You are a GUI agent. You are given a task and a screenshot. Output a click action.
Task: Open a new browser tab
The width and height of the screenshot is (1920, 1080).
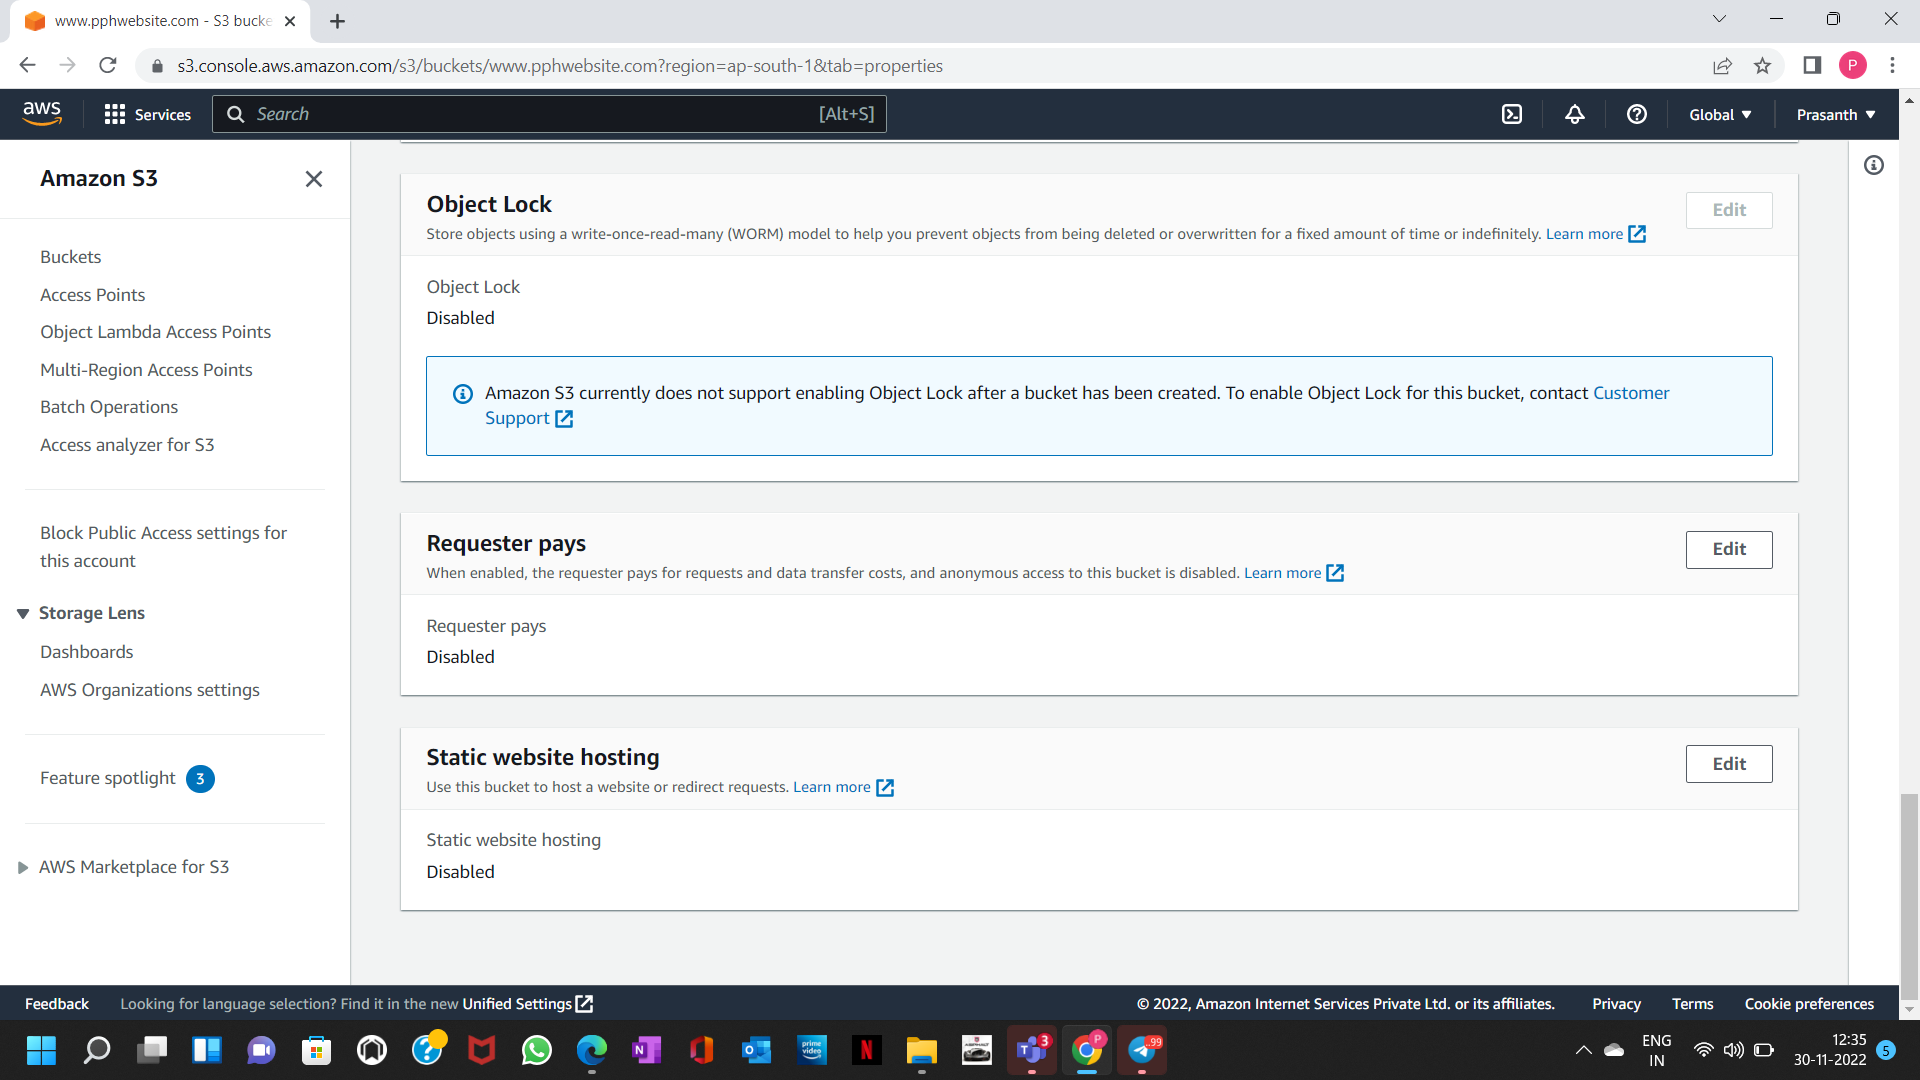click(x=337, y=21)
